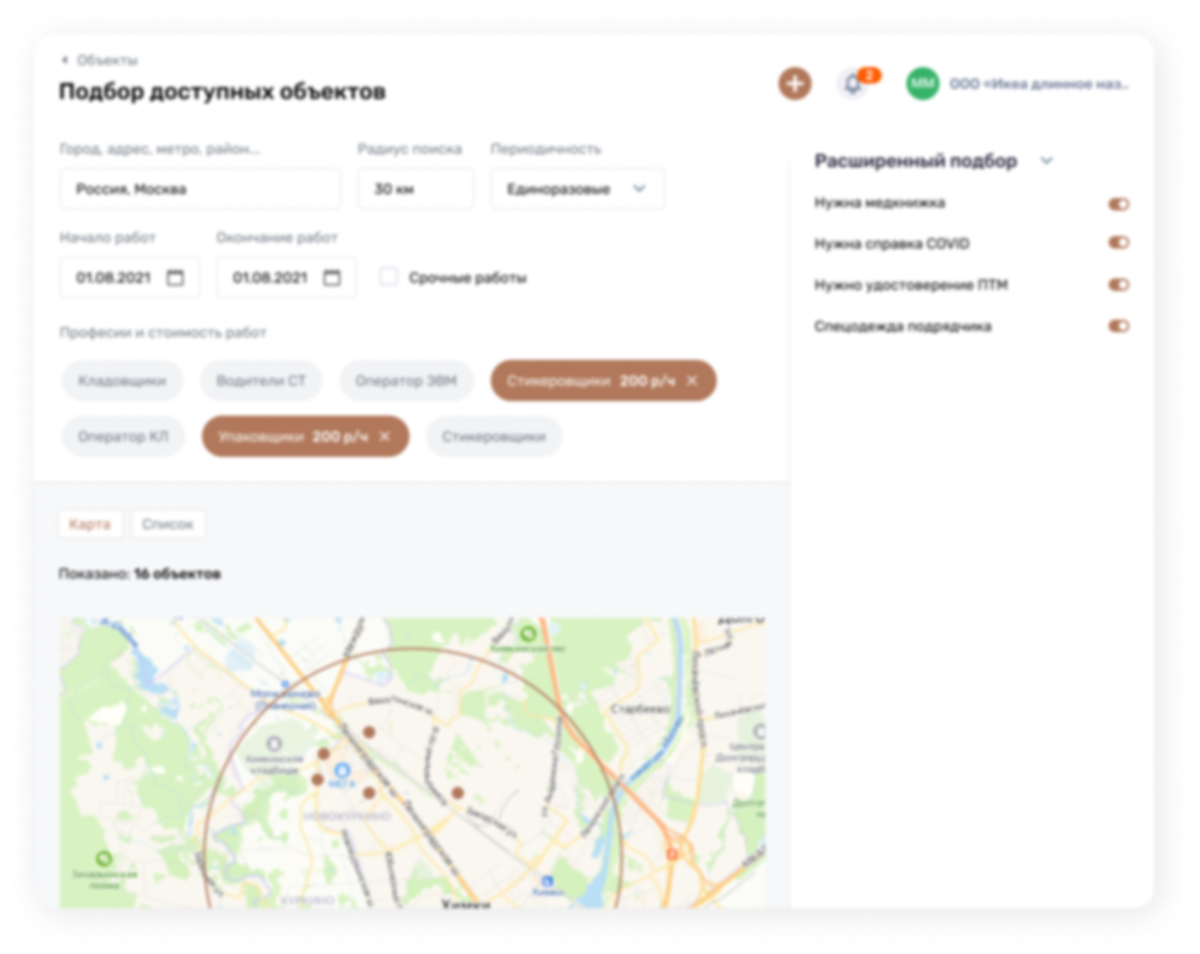
Task: Toggle the Спецодежда подрядчика switch
Action: point(1118,326)
